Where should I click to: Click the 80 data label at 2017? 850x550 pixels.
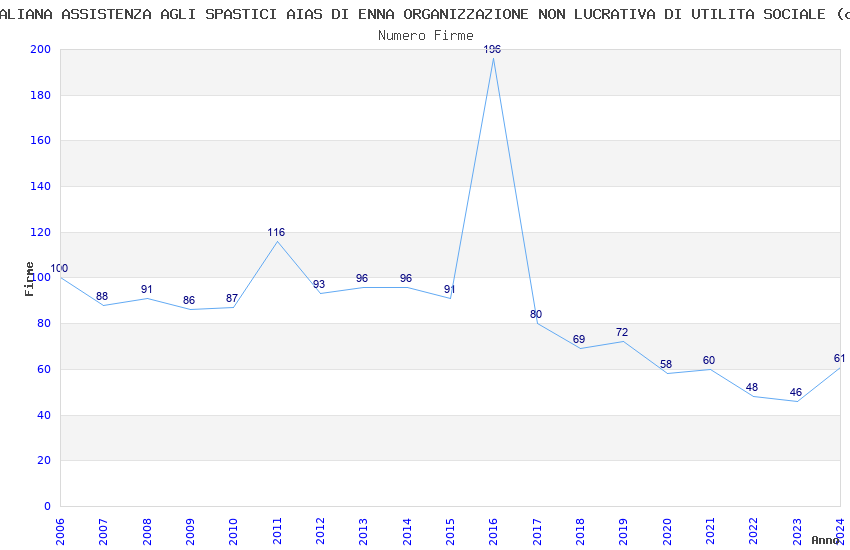click(x=536, y=314)
